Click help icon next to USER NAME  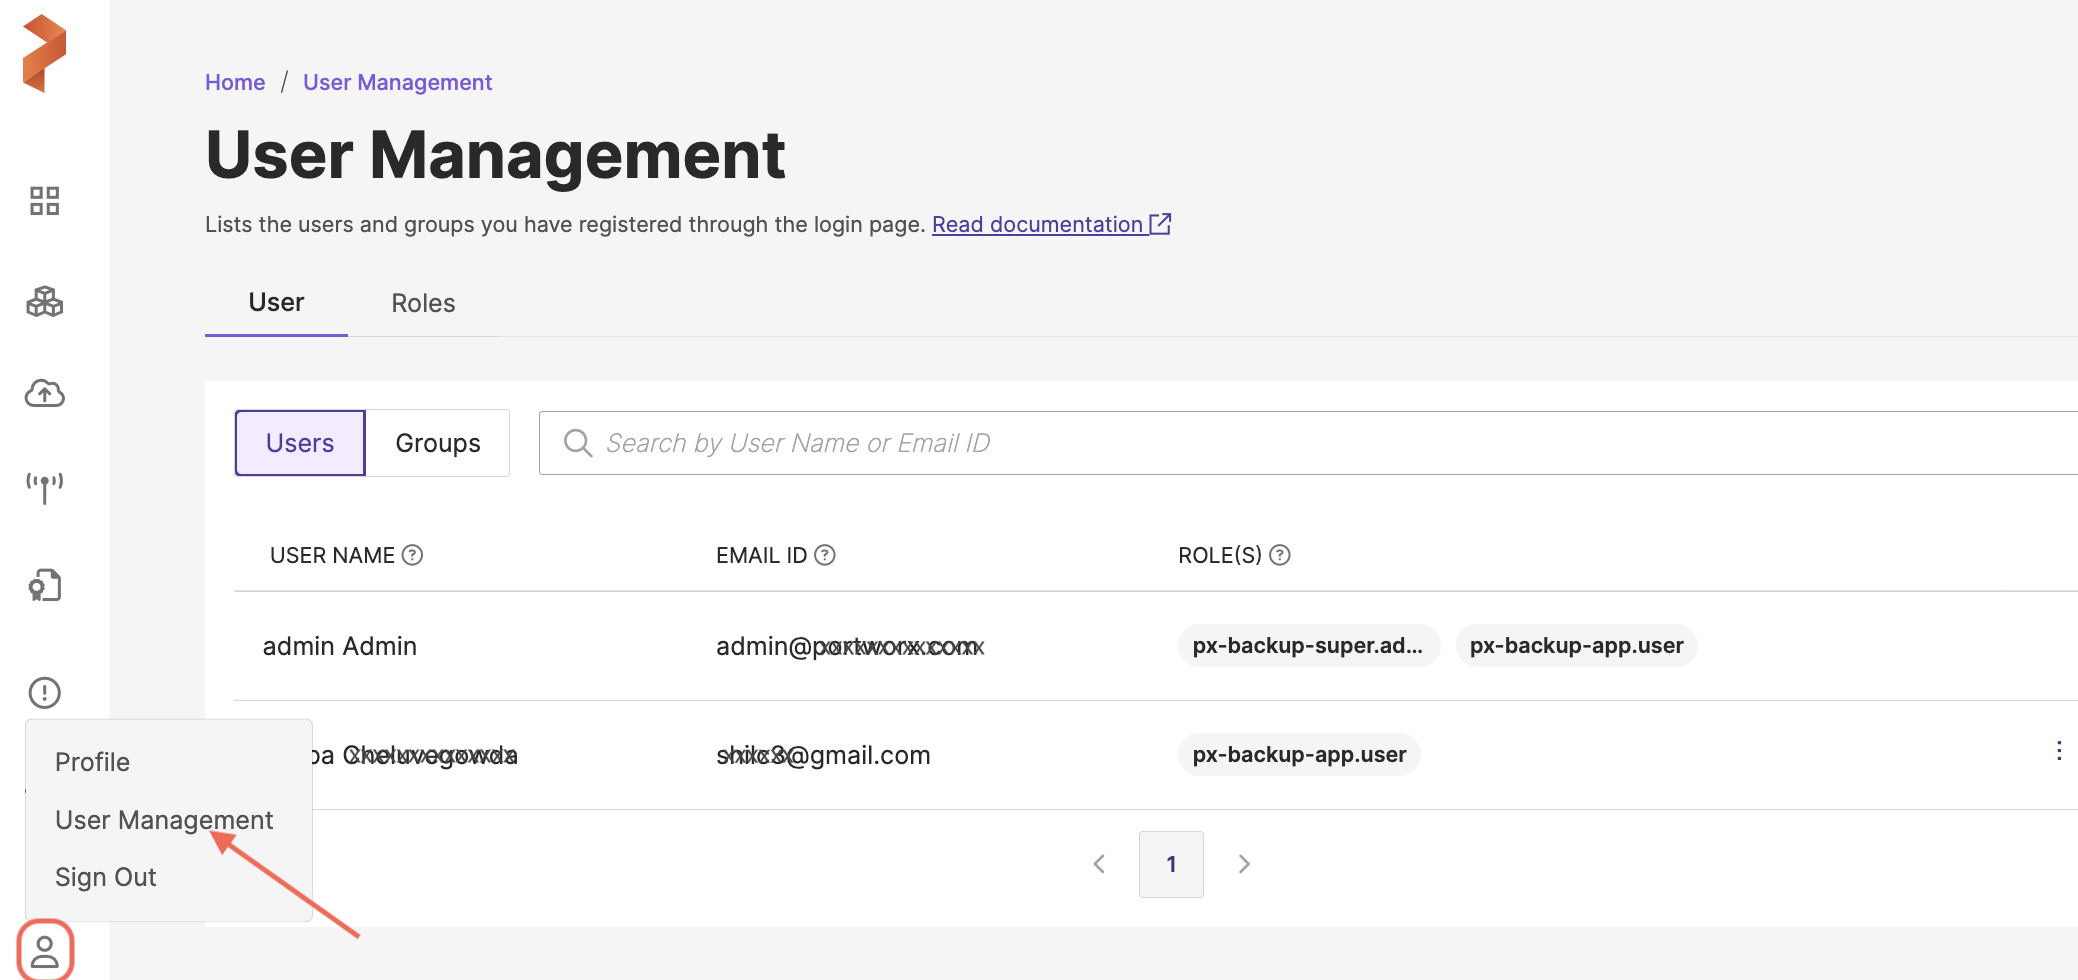pos(412,555)
